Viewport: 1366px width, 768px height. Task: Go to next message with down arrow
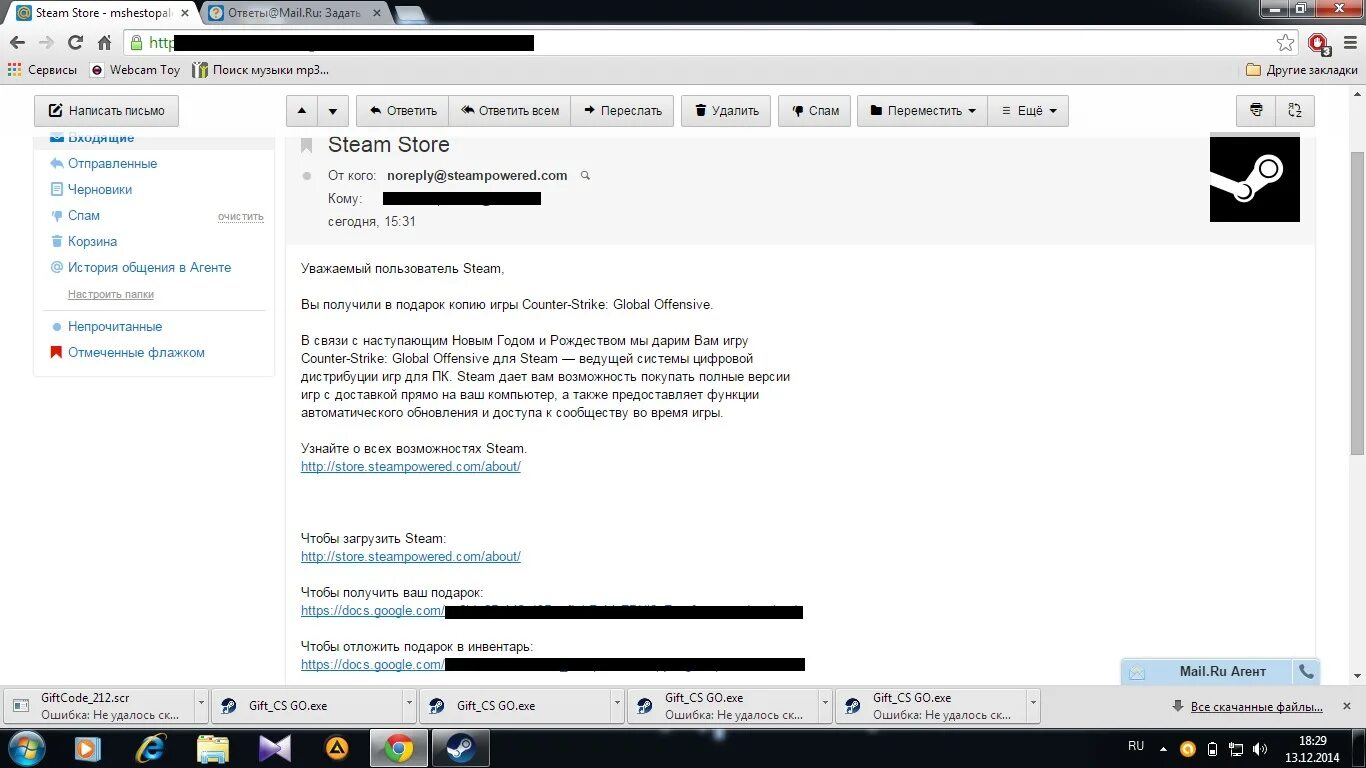(334, 111)
